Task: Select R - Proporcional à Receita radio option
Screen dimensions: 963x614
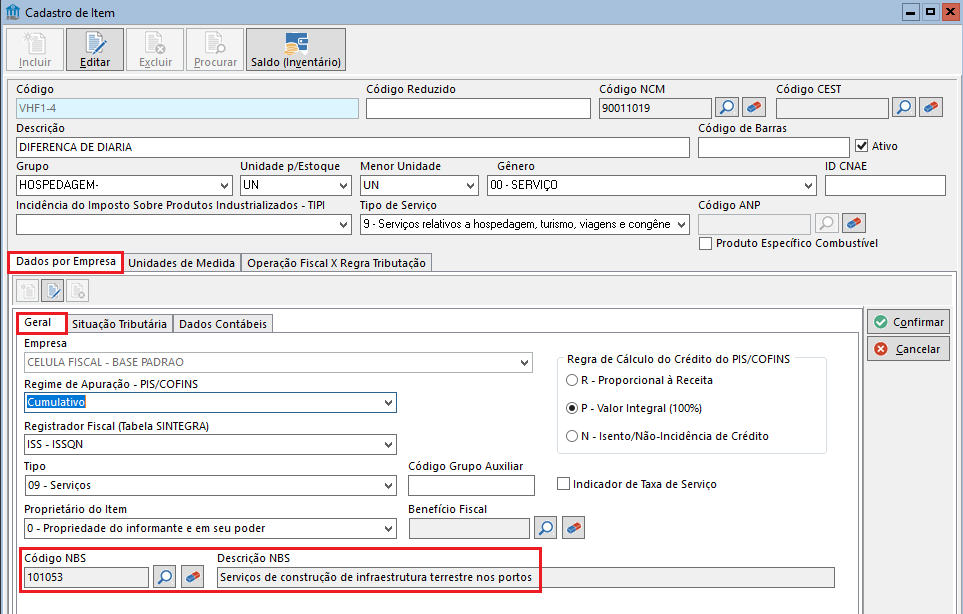Action: click(x=572, y=380)
